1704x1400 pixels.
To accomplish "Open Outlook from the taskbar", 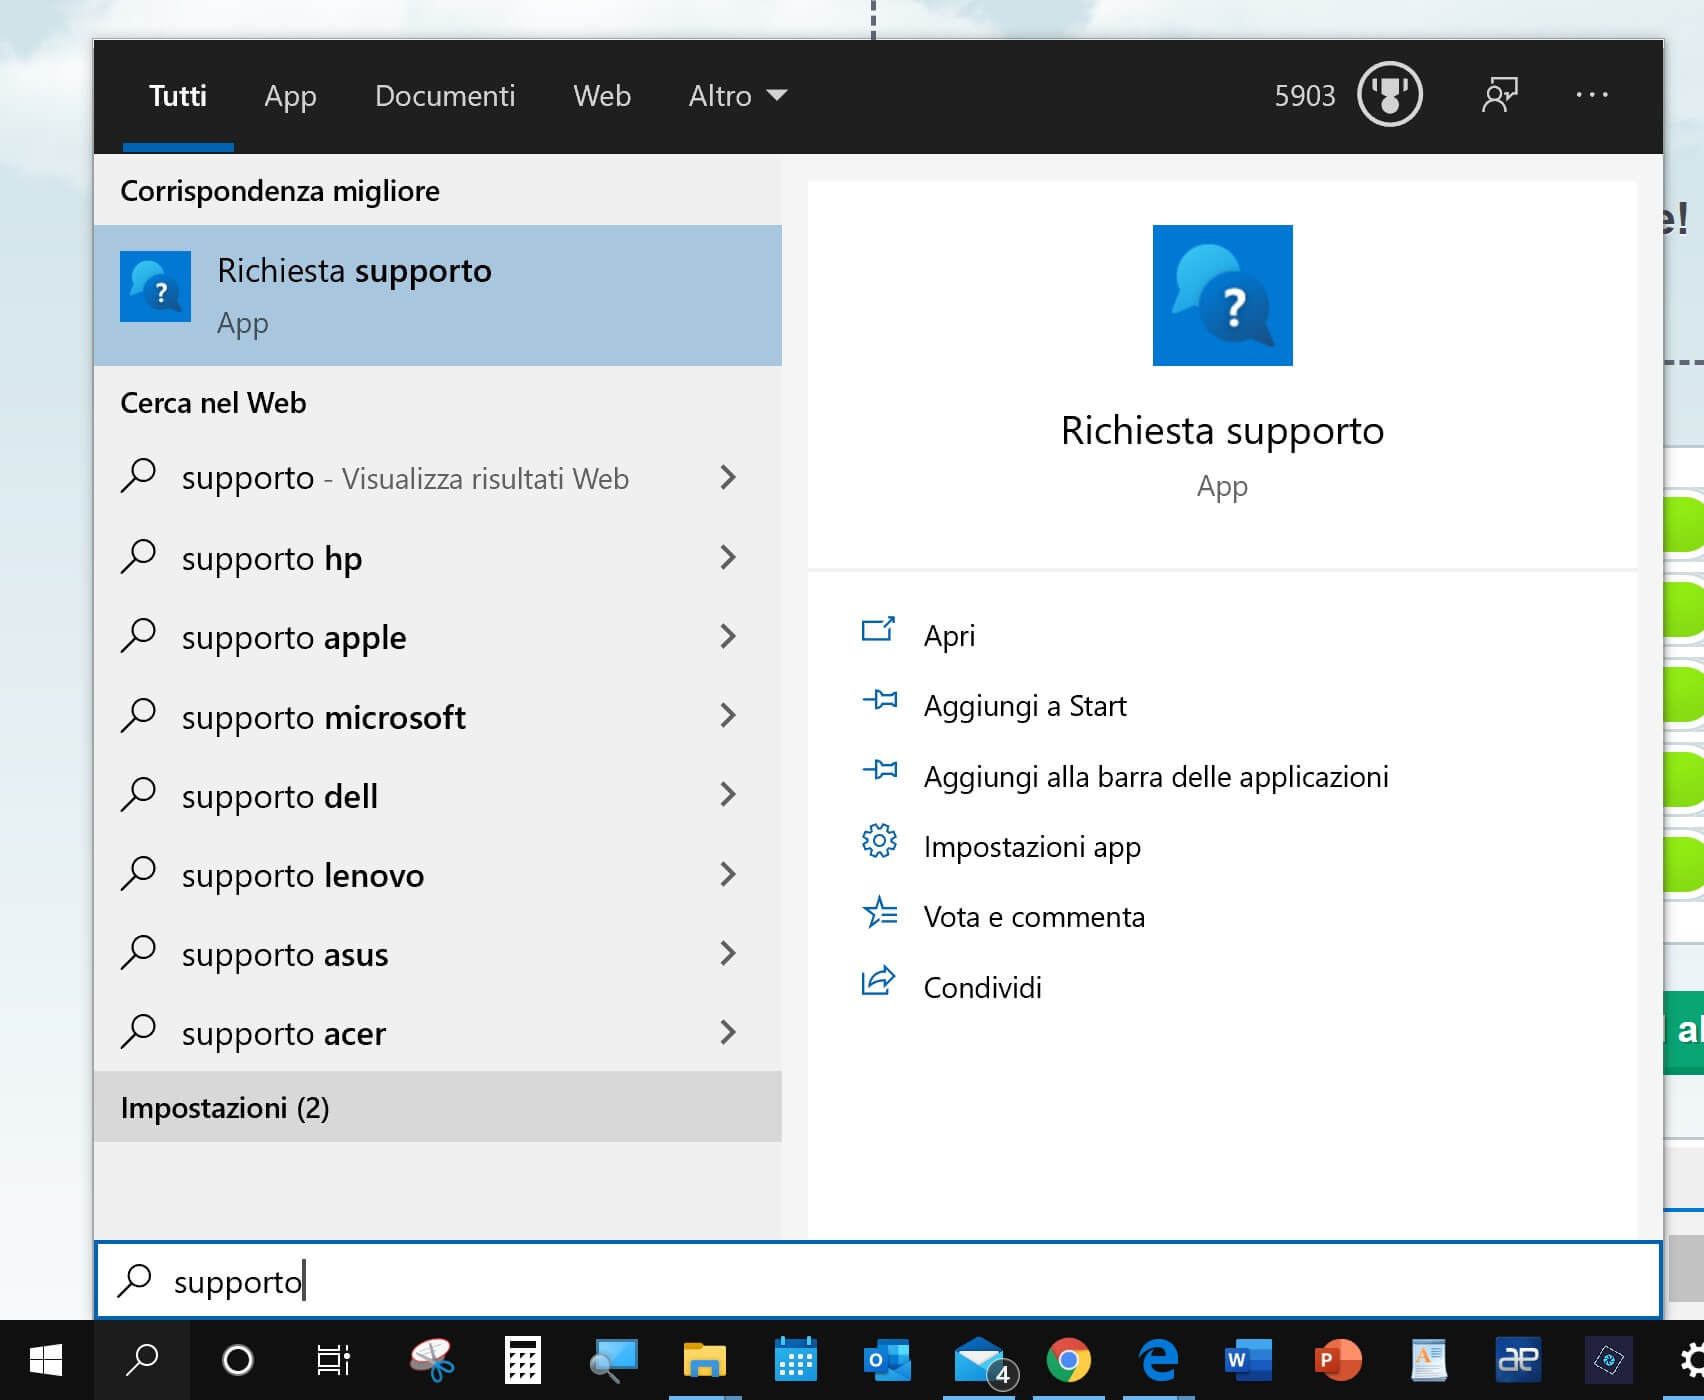I will point(886,1360).
